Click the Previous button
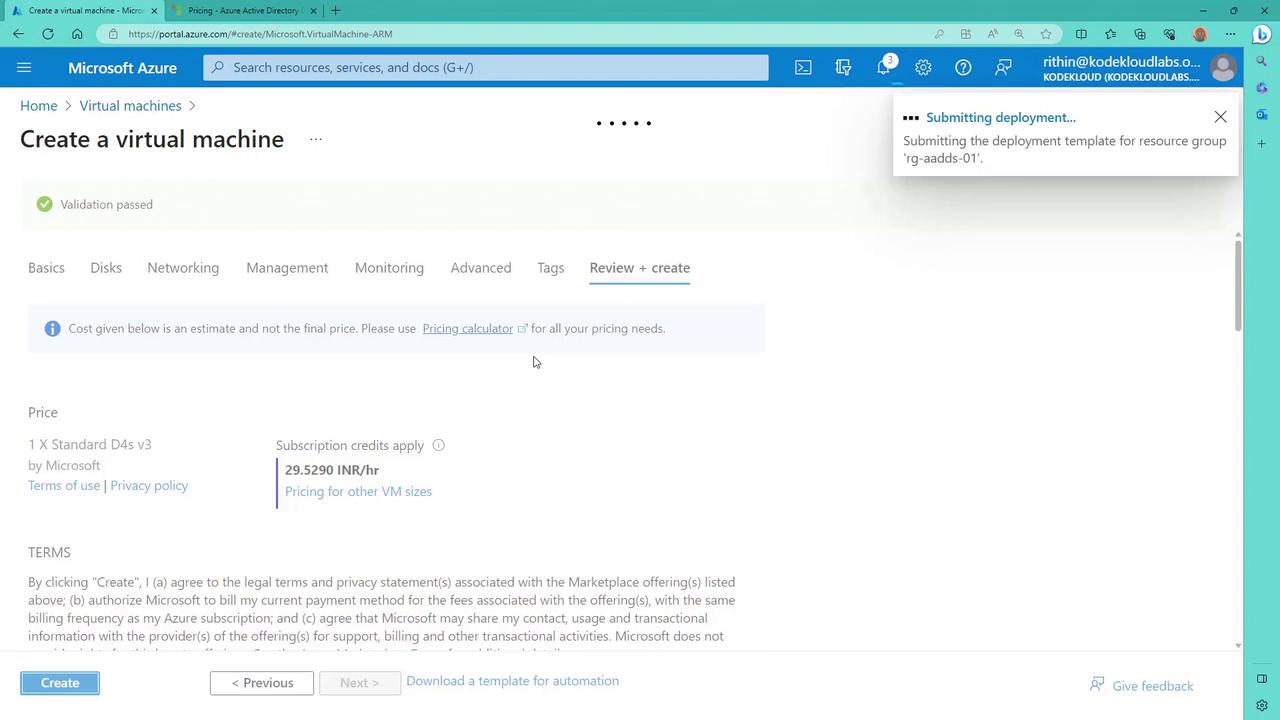The height and width of the screenshot is (720, 1280). coord(262,683)
